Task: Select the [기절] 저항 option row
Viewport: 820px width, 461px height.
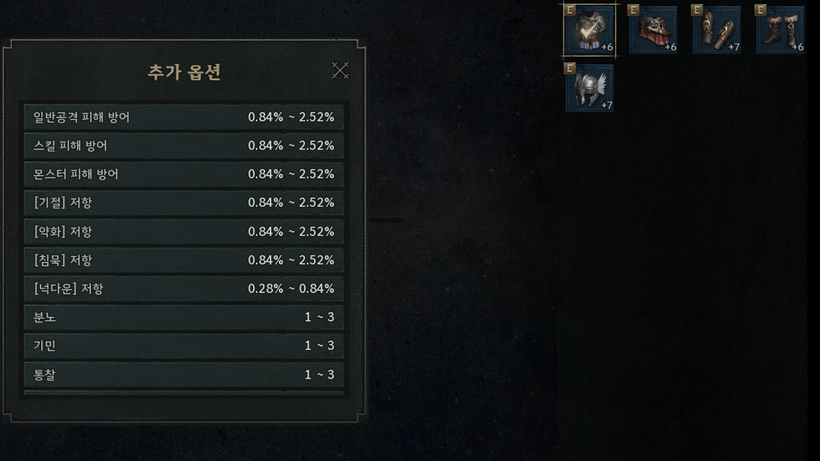Action: click(x=184, y=202)
